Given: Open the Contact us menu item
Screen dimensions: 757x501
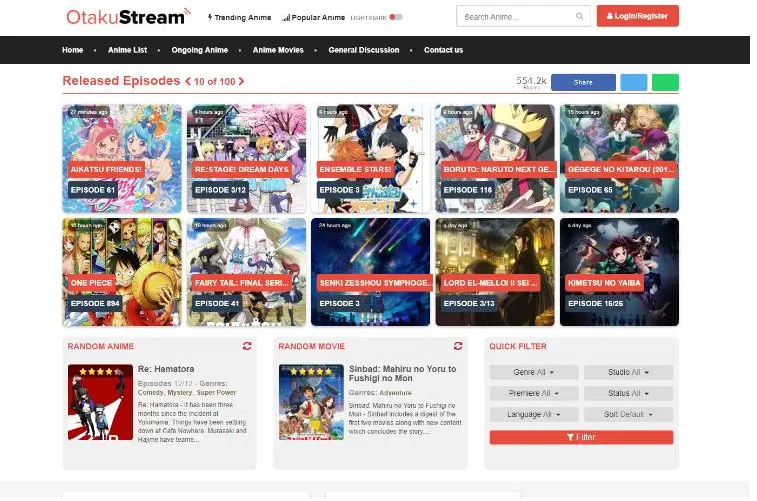Looking at the screenshot, I should pyautogui.click(x=443, y=50).
